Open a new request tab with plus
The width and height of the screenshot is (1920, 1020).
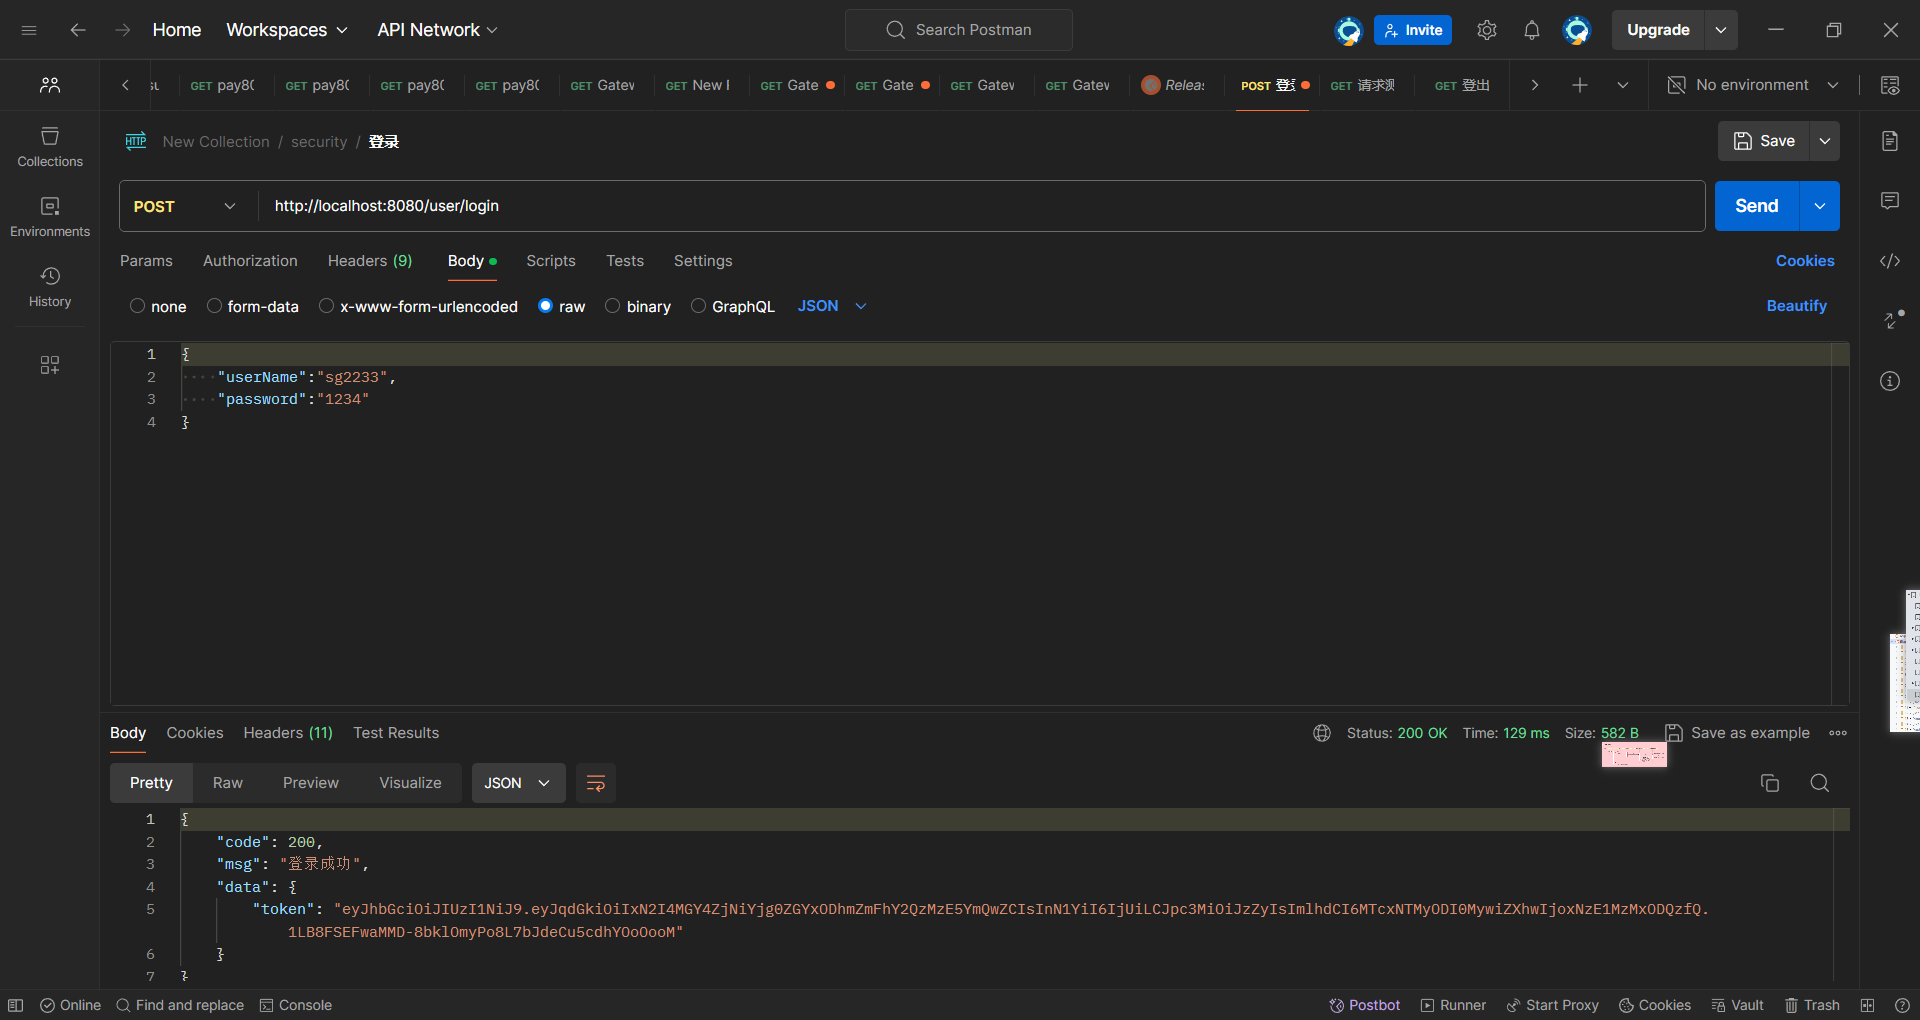coord(1580,85)
